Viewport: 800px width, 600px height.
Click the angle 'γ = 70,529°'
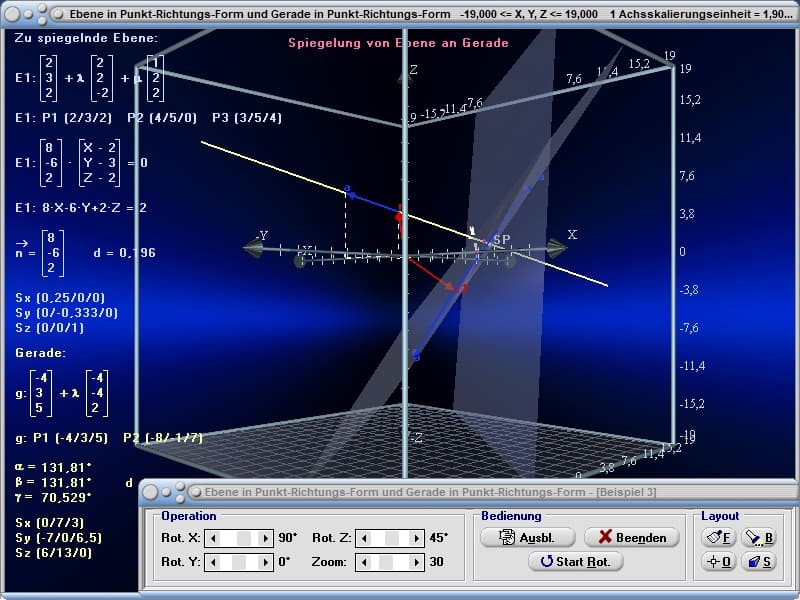point(53,497)
